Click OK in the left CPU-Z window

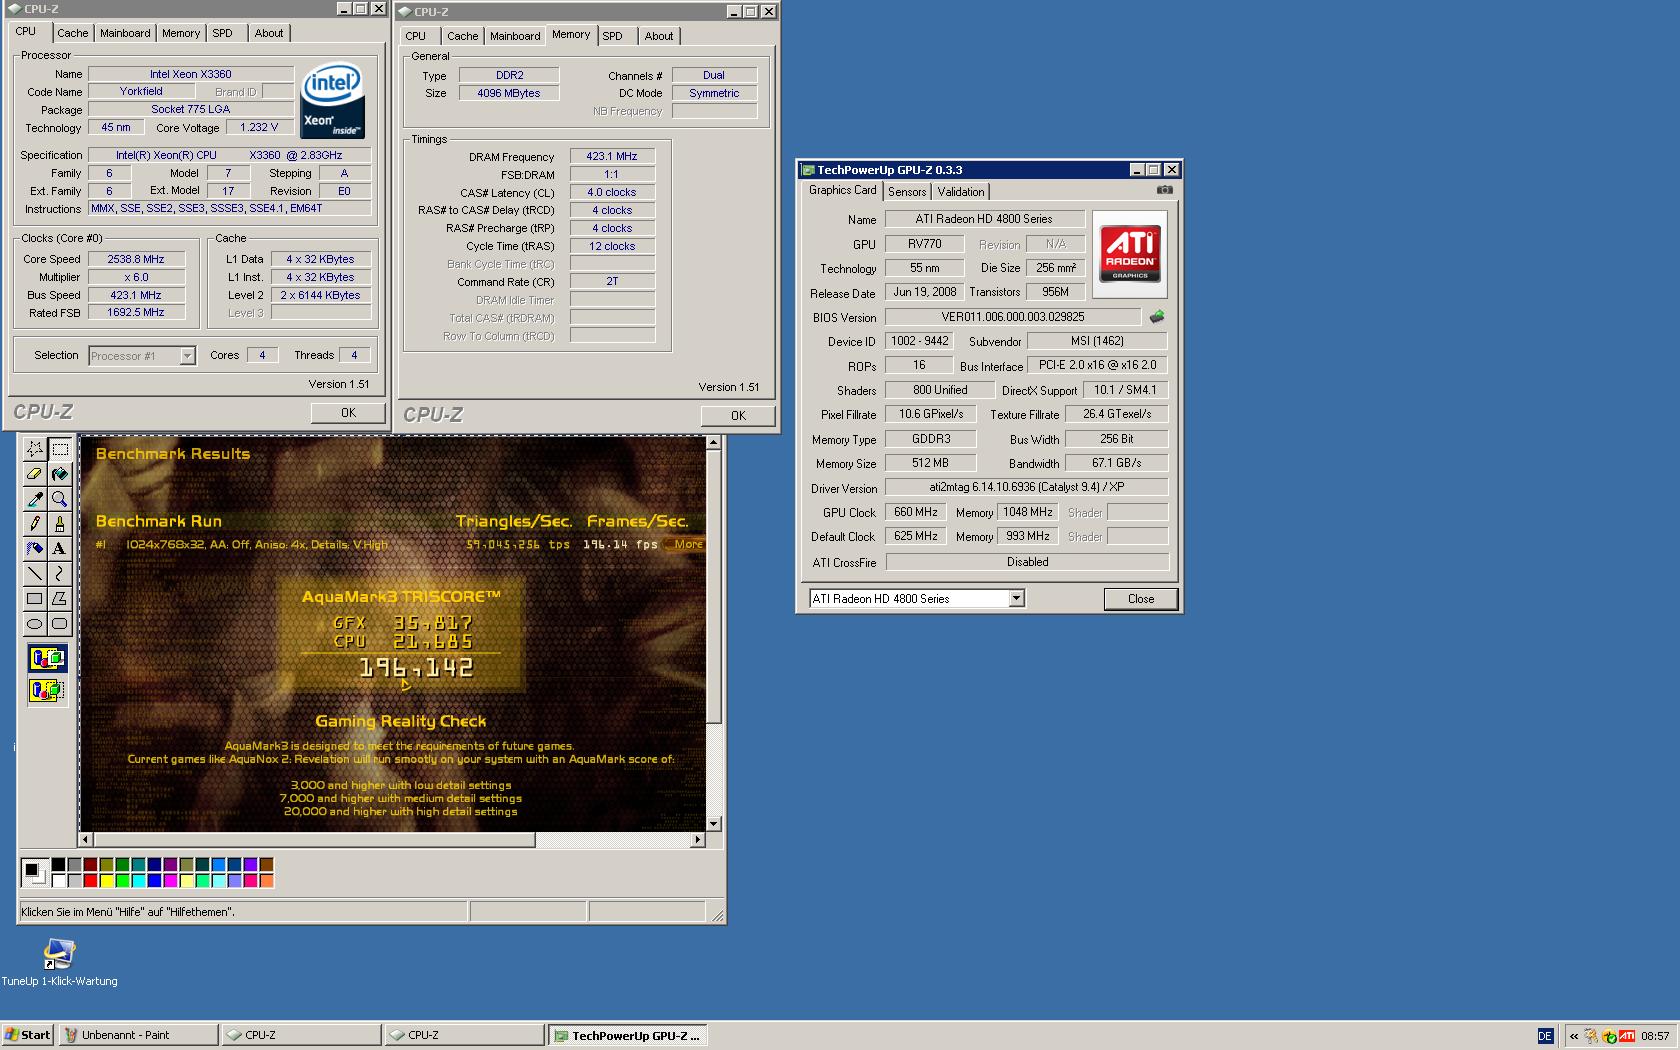pos(348,413)
